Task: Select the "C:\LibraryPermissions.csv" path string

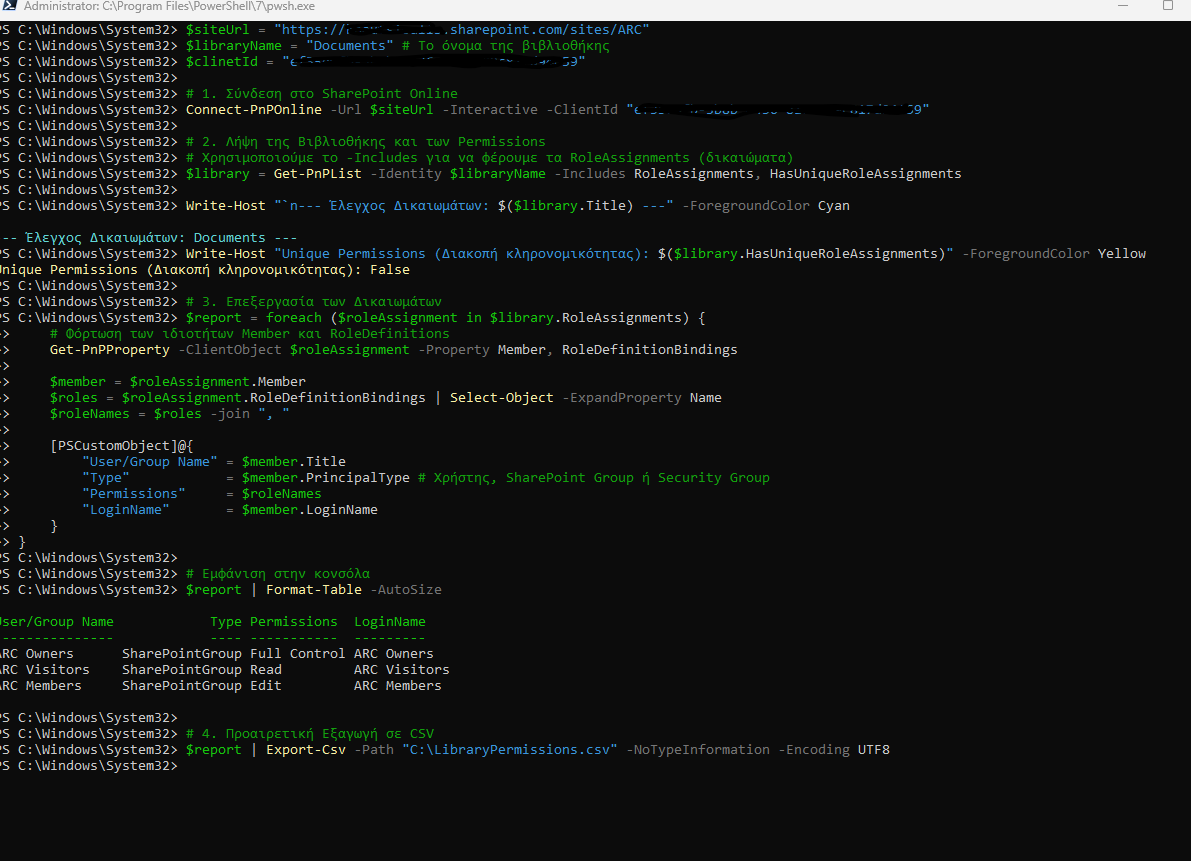Action: (509, 750)
